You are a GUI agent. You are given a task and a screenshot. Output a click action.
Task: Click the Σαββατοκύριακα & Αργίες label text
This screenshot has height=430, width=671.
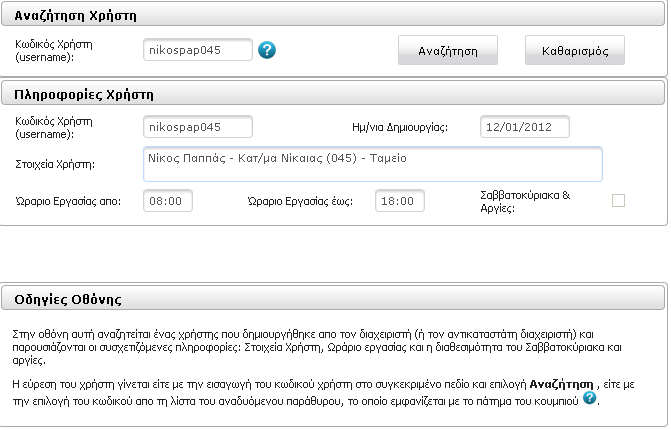click(525, 202)
